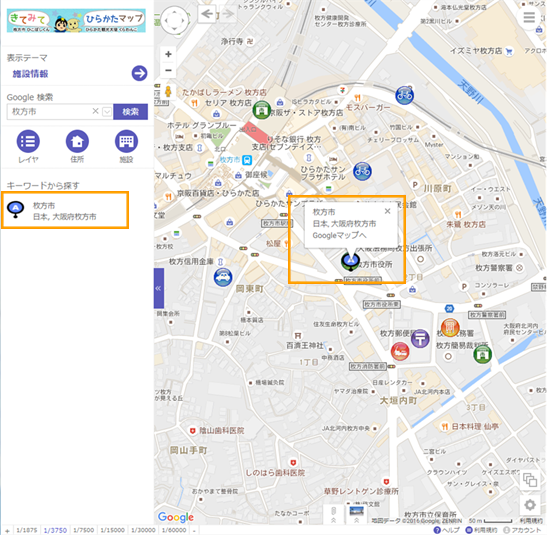Screen dimensions: 547x535
Task: Select the 1/15000 scale
Action: [113, 530]
